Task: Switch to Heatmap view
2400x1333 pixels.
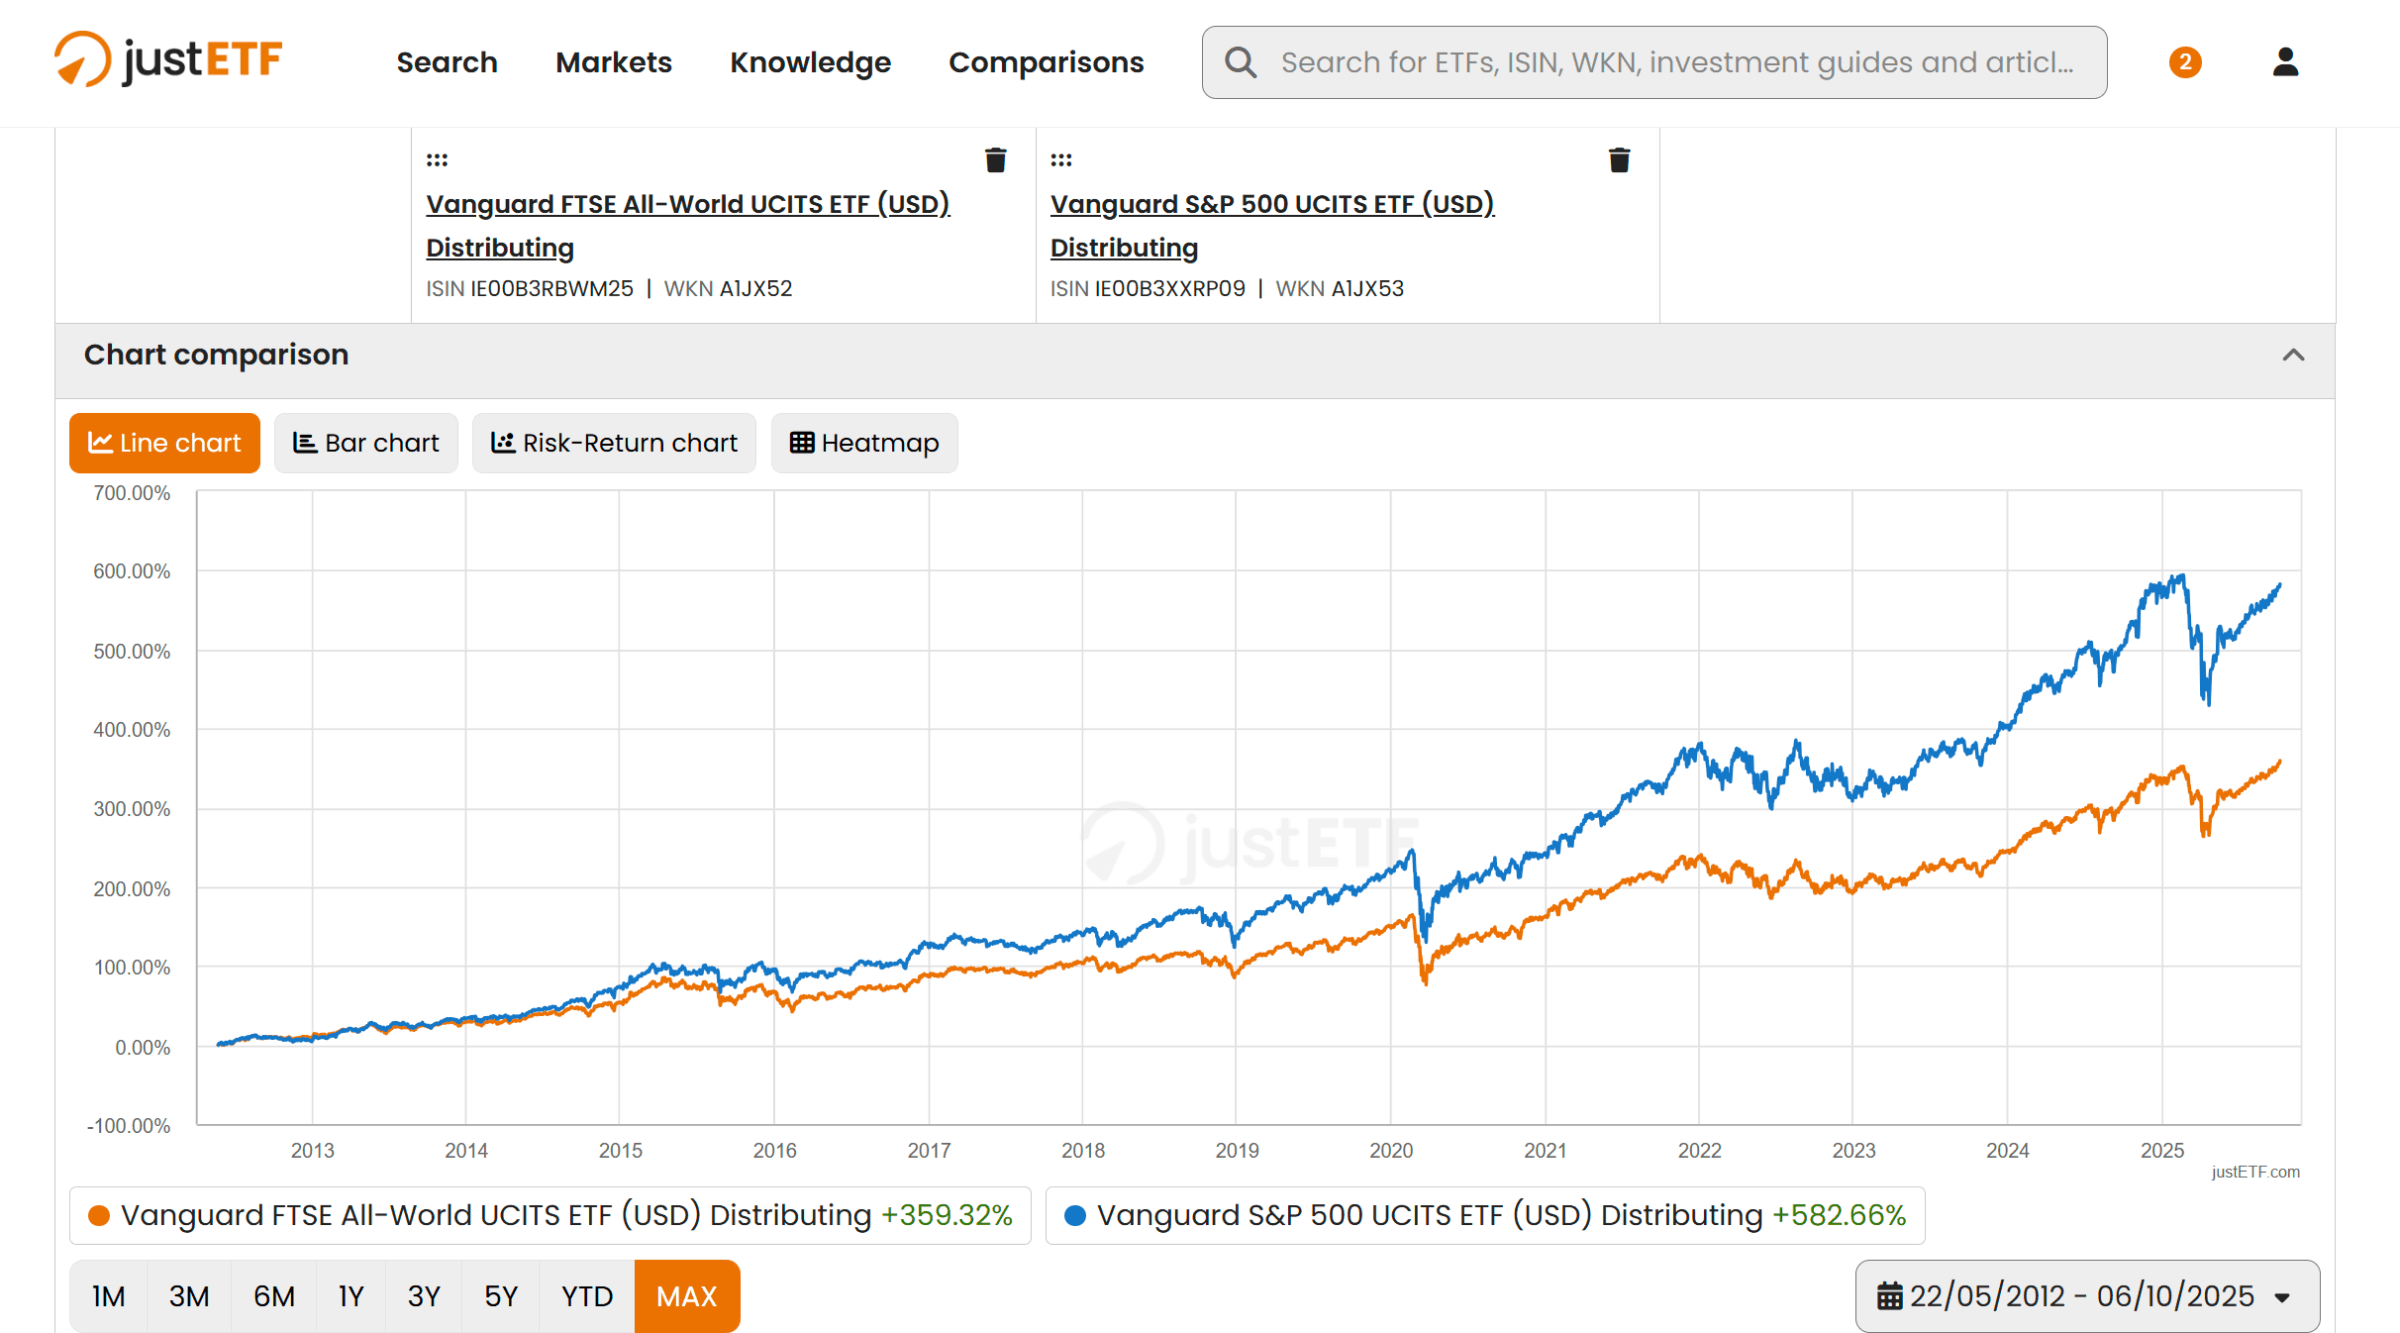Action: tap(864, 443)
